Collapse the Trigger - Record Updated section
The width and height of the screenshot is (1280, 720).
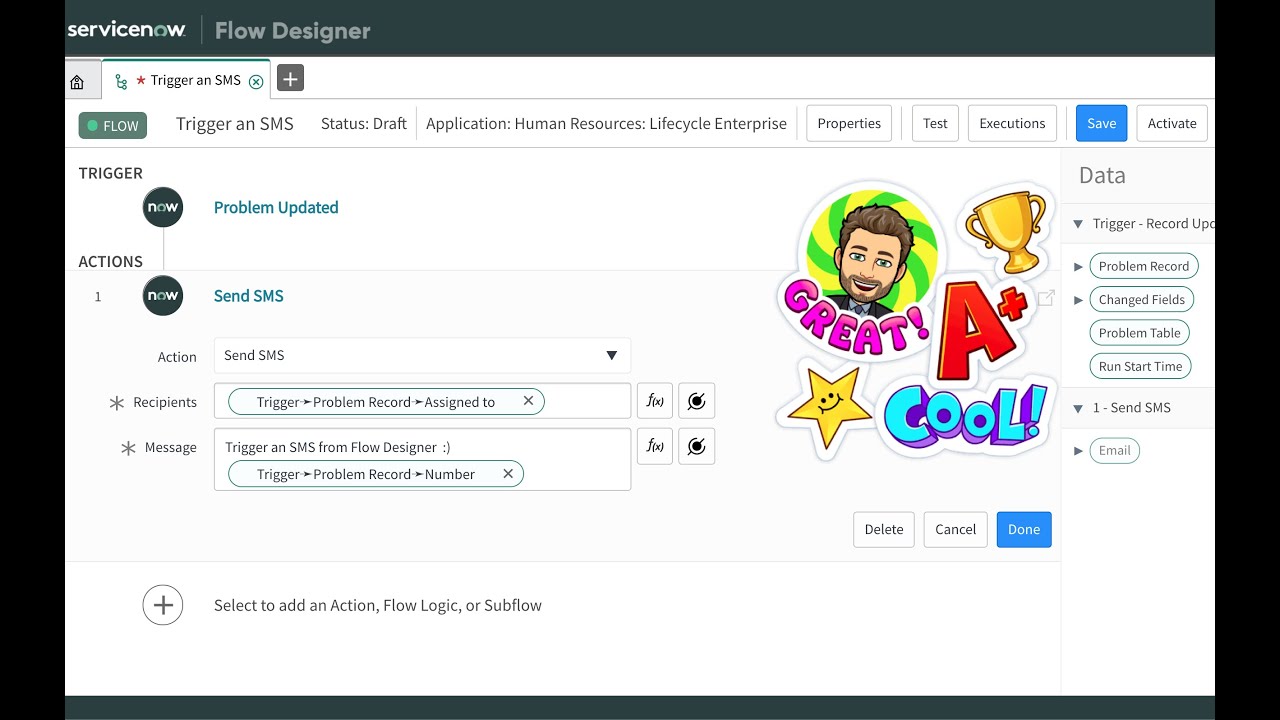tap(1078, 223)
